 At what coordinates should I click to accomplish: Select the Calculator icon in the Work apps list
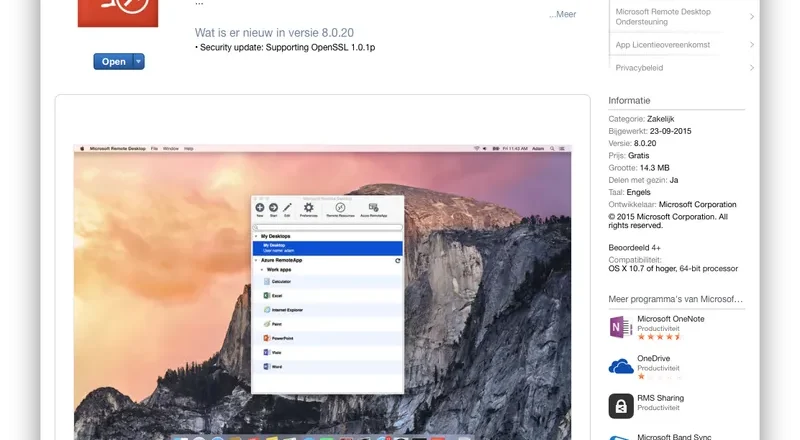[x=267, y=281]
